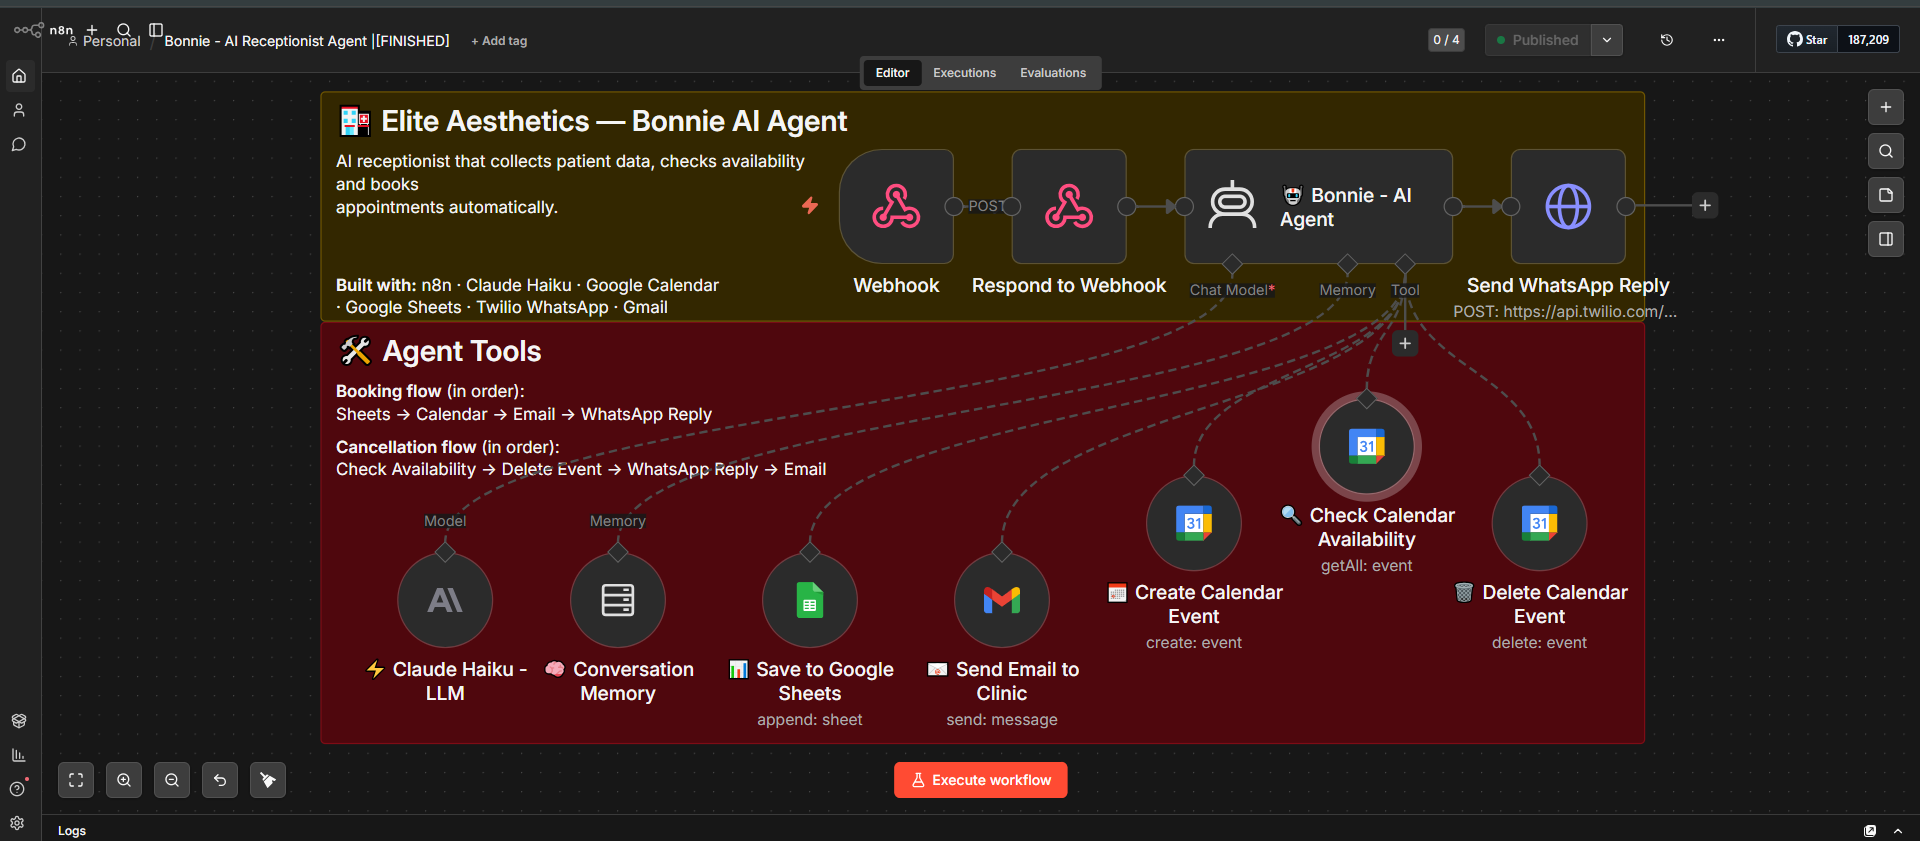Click the 187,209 star count
Viewport: 1920px width, 841px height.
(x=1868, y=40)
